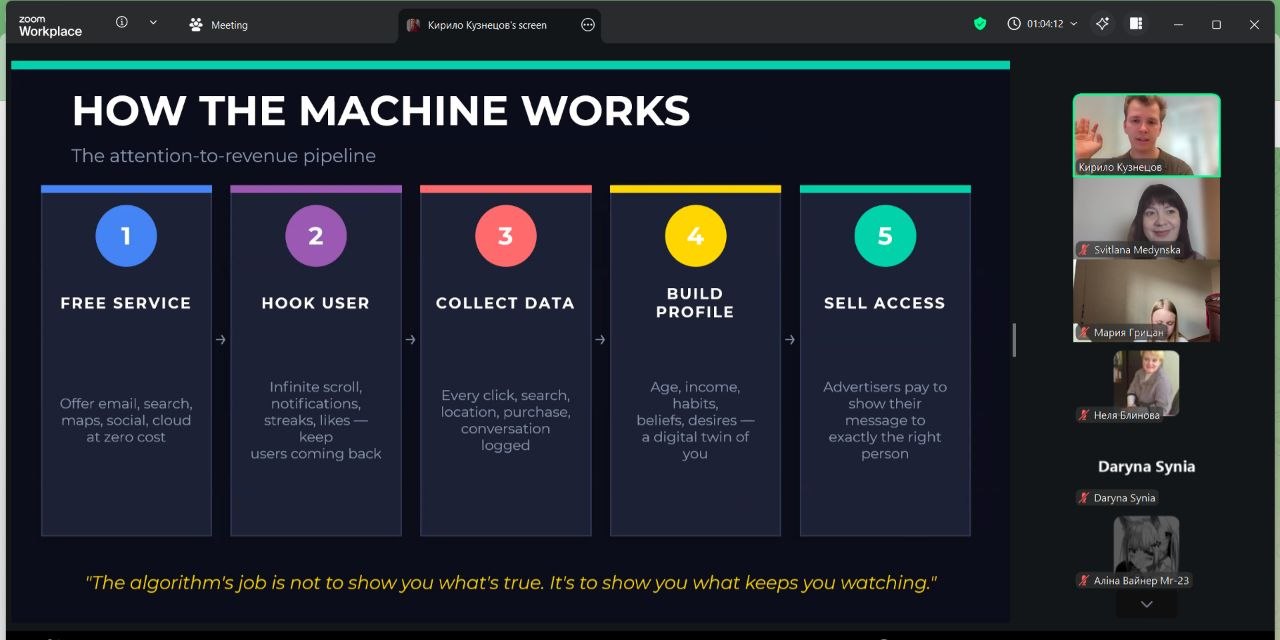The width and height of the screenshot is (1280, 640).
Task: Open more options on the shared screen tab
Action: (x=588, y=25)
